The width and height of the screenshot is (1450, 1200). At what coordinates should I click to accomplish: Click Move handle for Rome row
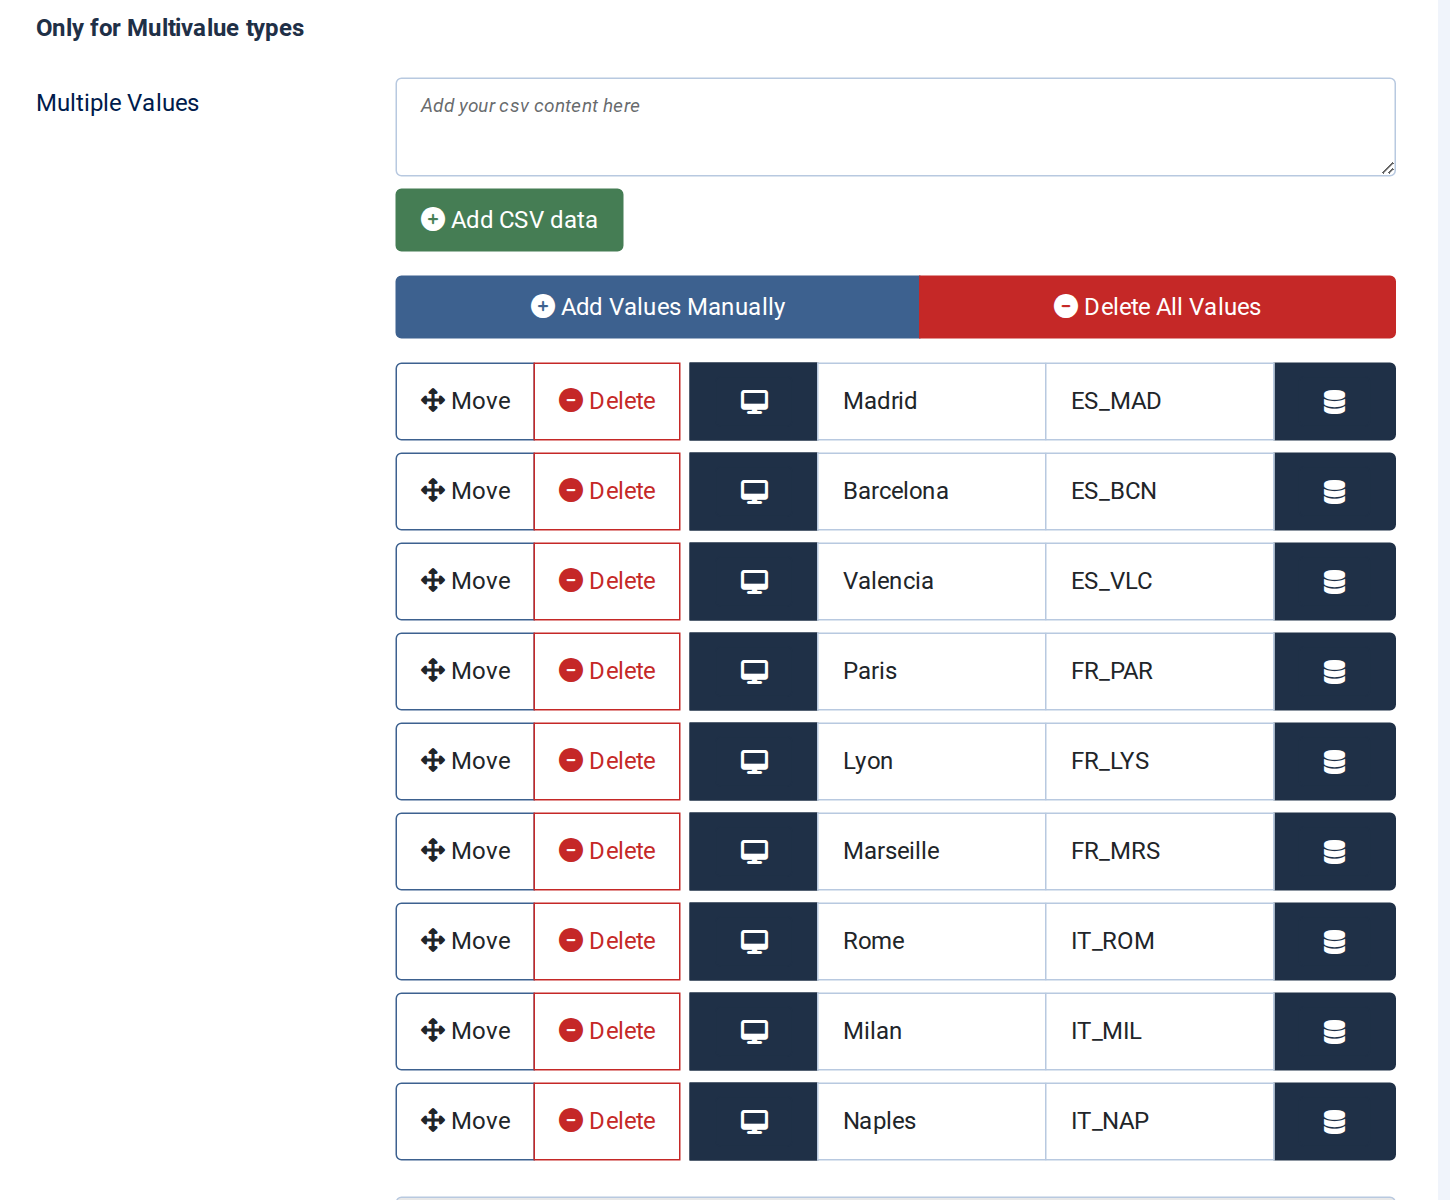465,941
